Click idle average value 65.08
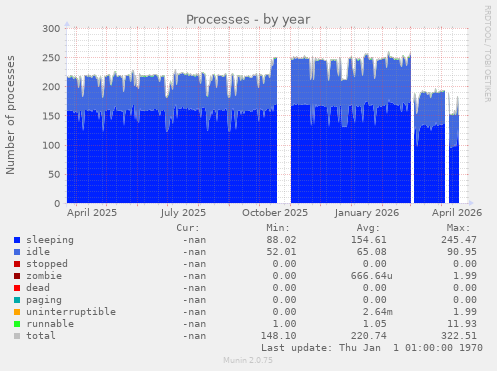The width and height of the screenshot is (497, 371). pyautogui.click(x=372, y=252)
